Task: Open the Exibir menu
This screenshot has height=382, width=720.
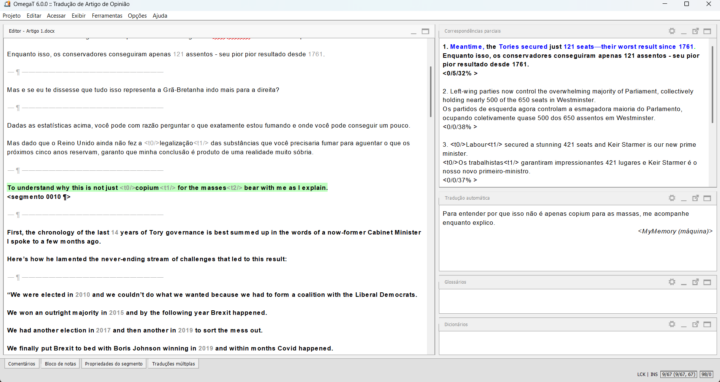Action: point(79,16)
